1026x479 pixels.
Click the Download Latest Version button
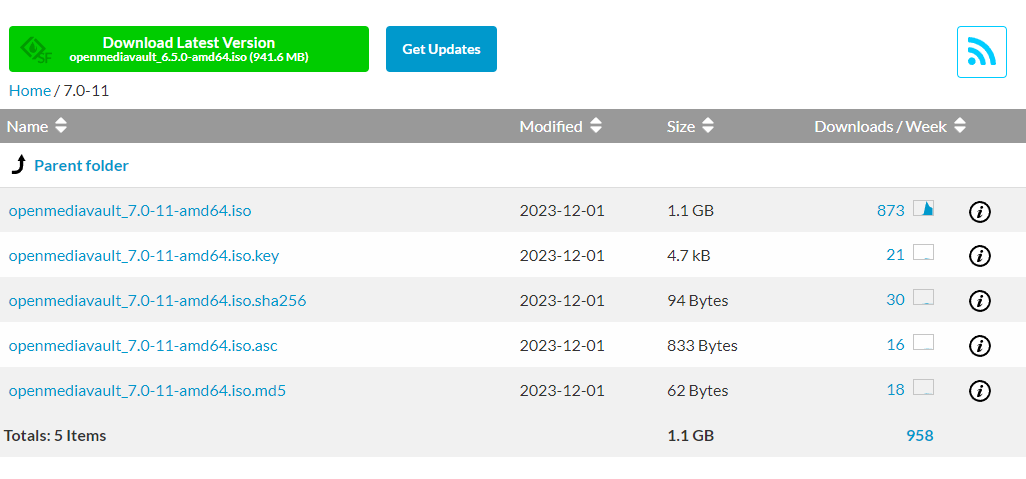click(x=188, y=49)
